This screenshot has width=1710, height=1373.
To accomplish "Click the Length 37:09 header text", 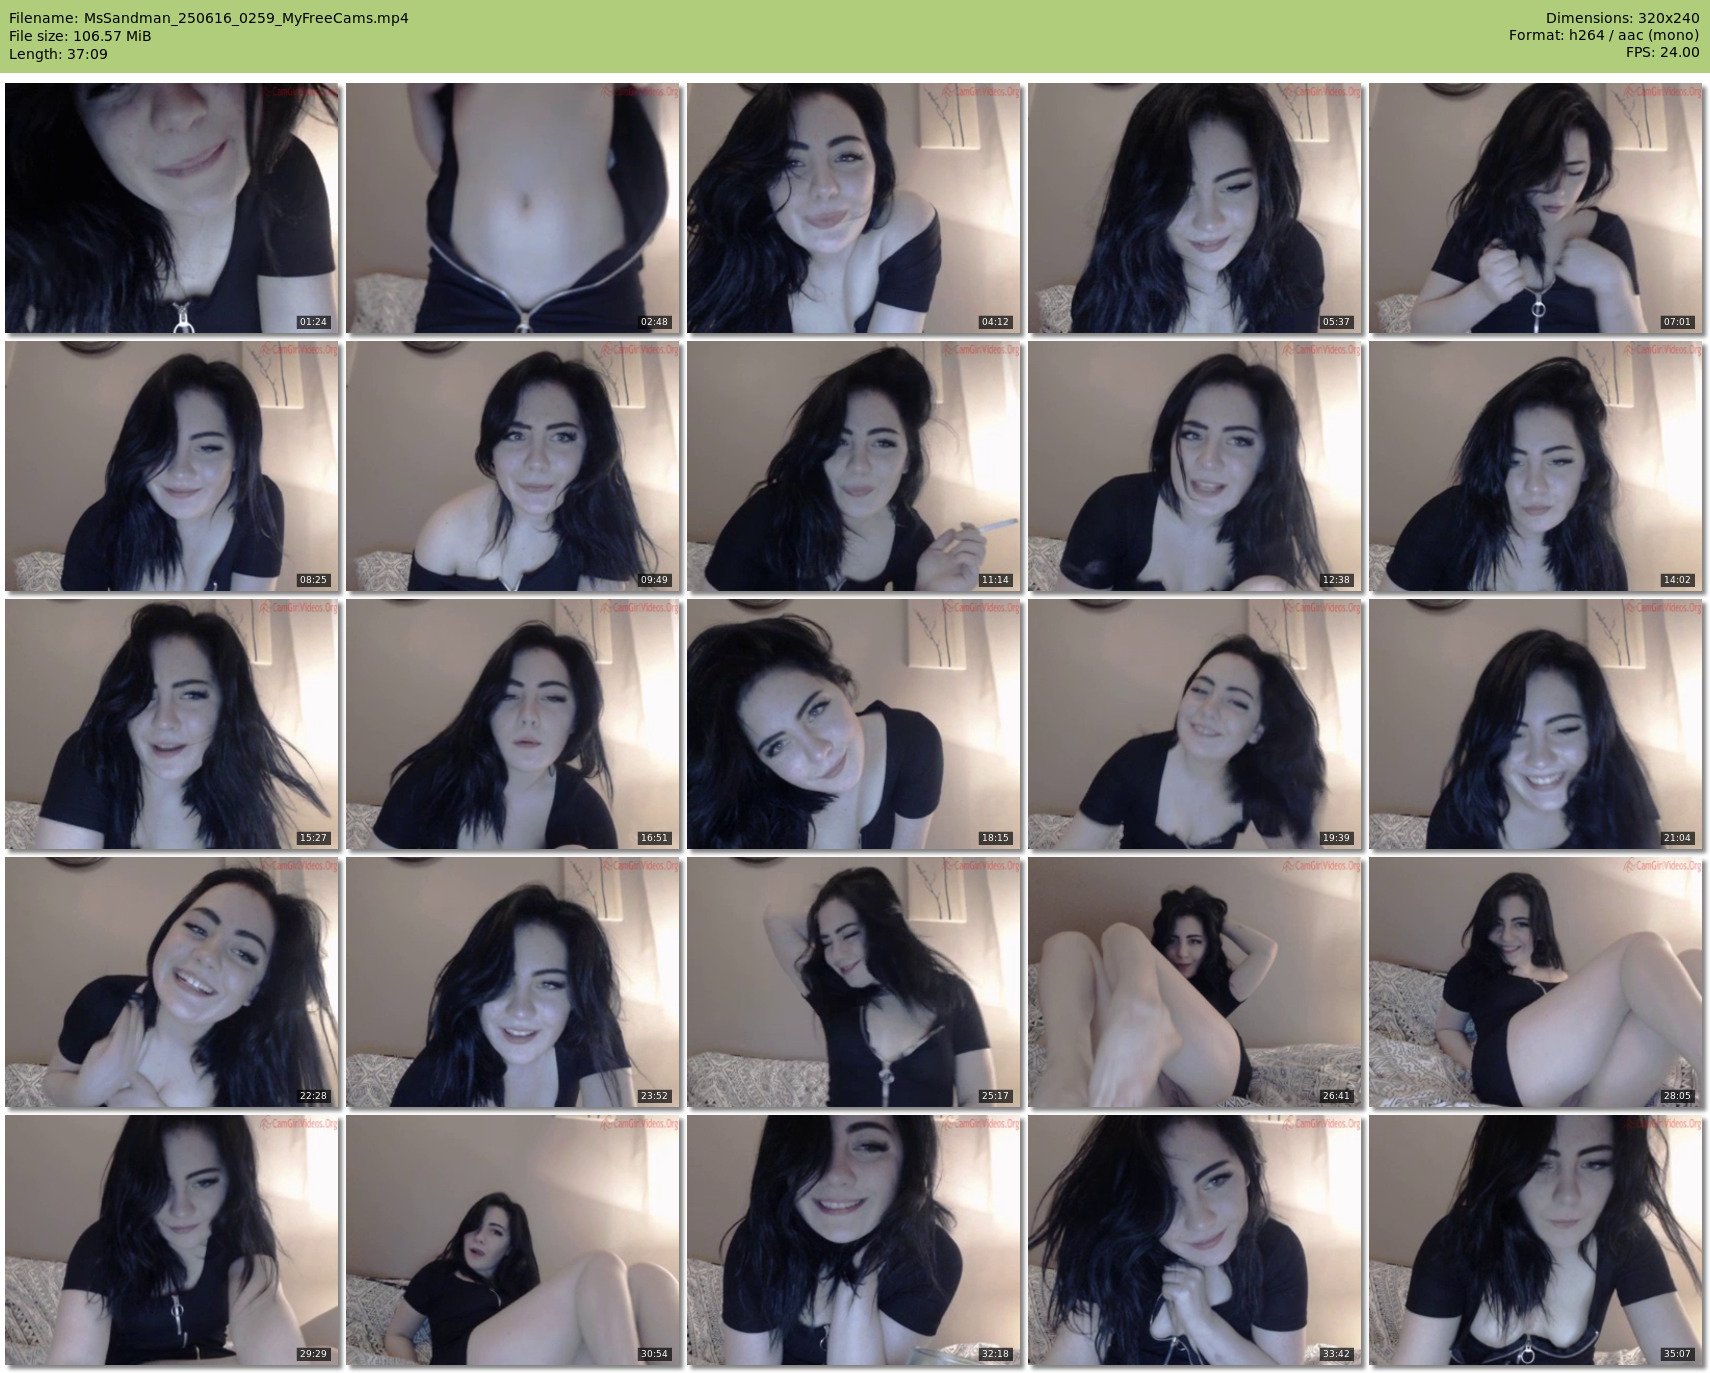I will point(58,54).
